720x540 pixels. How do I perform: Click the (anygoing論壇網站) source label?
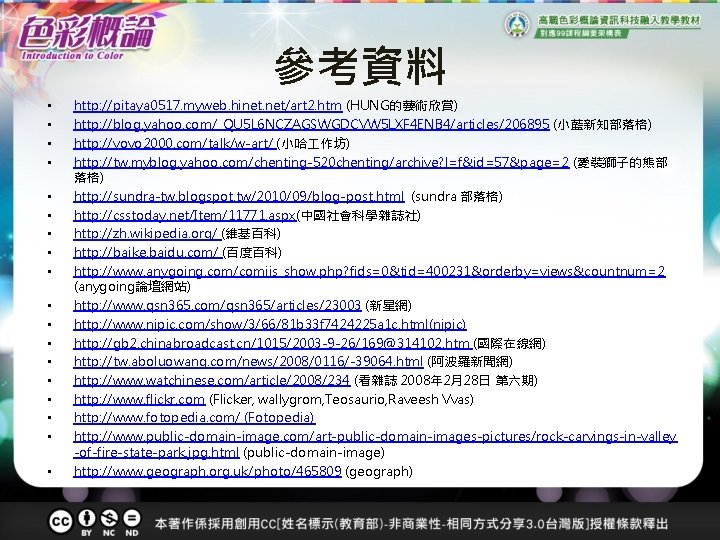[x=132, y=287]
